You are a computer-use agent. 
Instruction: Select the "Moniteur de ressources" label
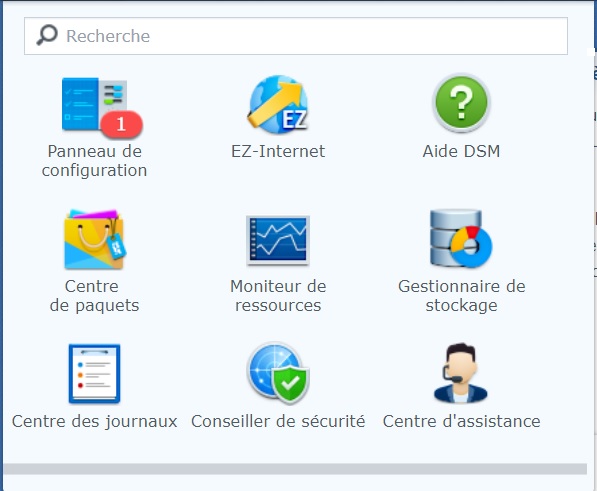278,296
